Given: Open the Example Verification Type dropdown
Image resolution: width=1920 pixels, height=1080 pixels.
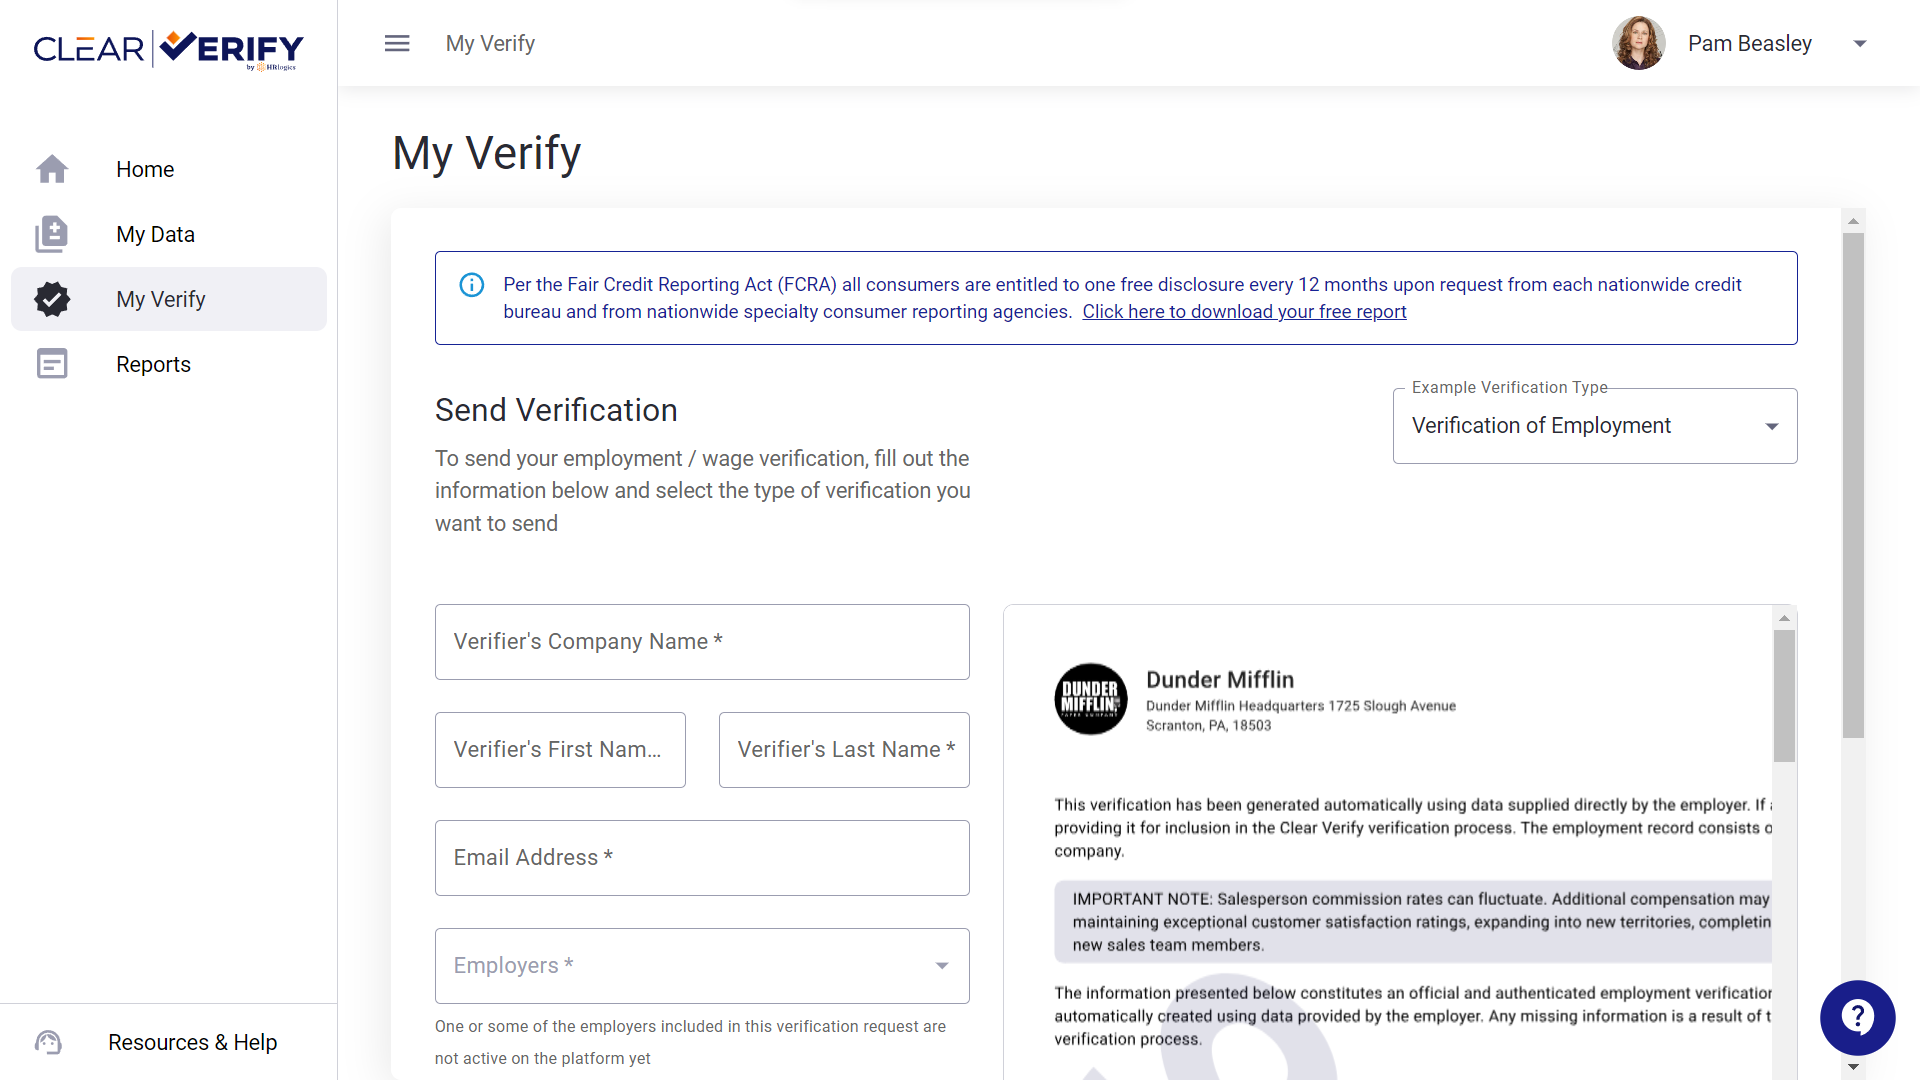Looking at the screenshot, I should click(x=1594, y=426).
